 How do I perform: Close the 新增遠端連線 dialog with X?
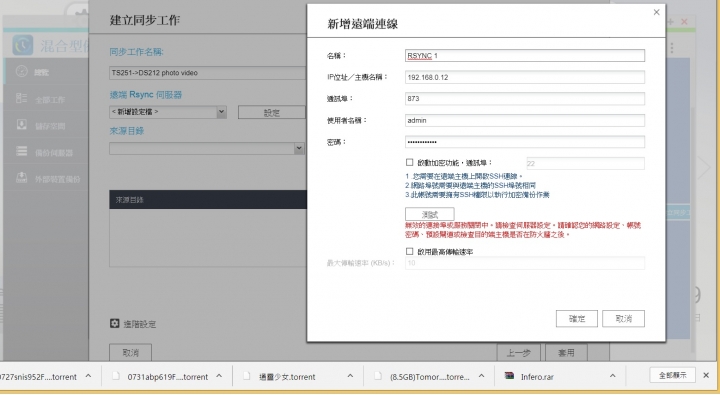point(656,12)
